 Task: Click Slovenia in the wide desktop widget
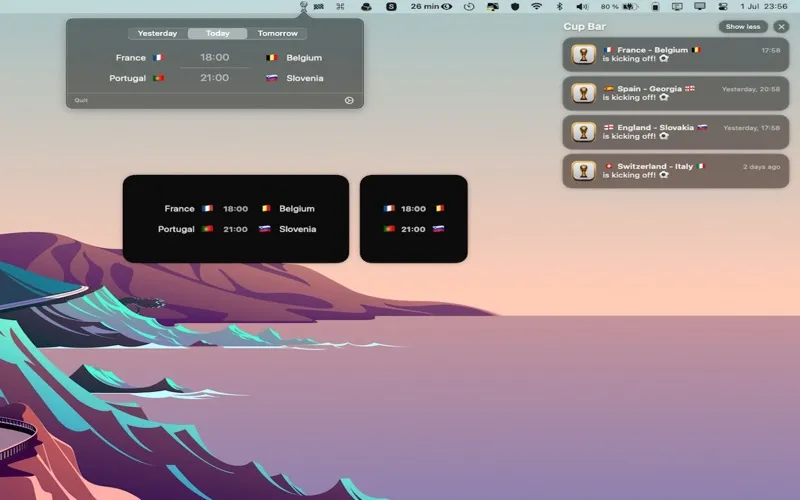pyautogui.click(x=297, y=229)
